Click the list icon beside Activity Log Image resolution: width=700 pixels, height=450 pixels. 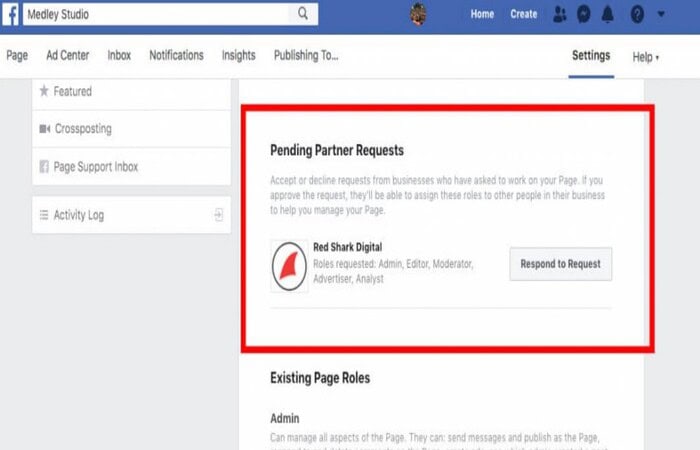coord(44,215)
